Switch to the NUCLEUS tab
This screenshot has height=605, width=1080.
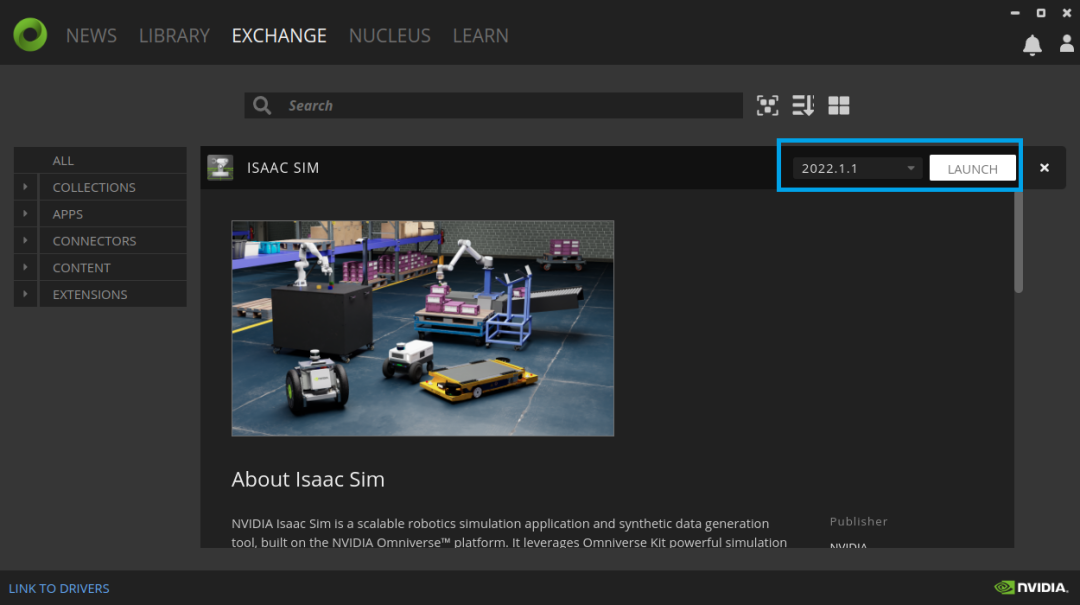pos(389,35)
